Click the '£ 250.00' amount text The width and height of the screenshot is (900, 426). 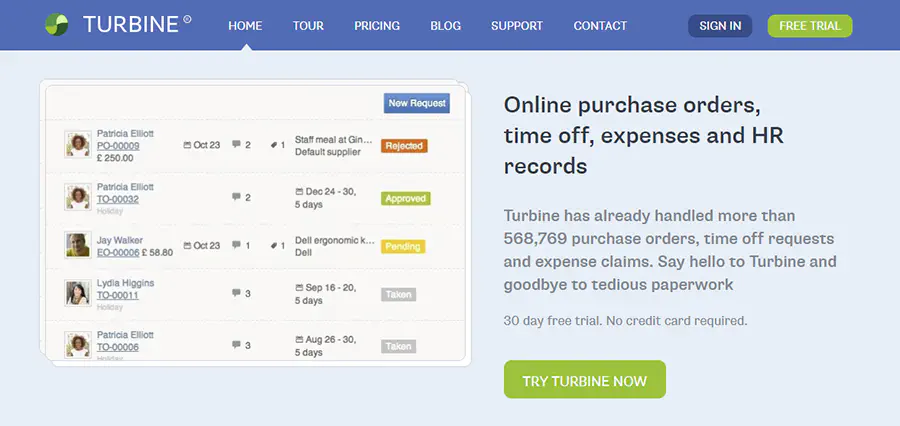[115, 158]
